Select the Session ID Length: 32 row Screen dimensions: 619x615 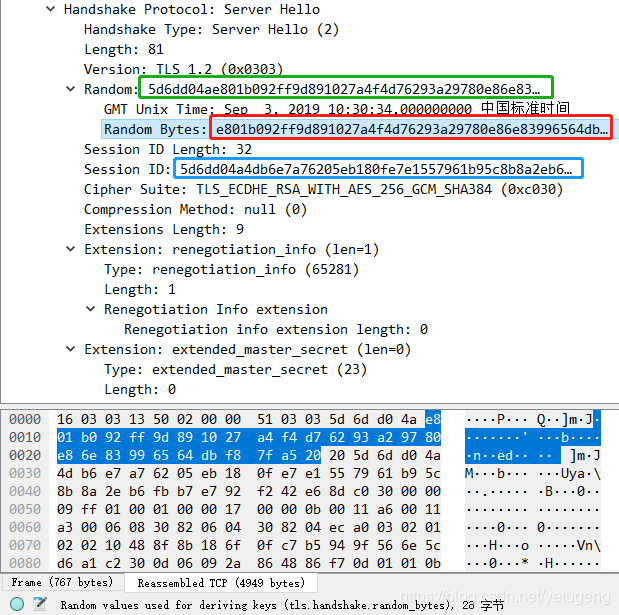168,150
